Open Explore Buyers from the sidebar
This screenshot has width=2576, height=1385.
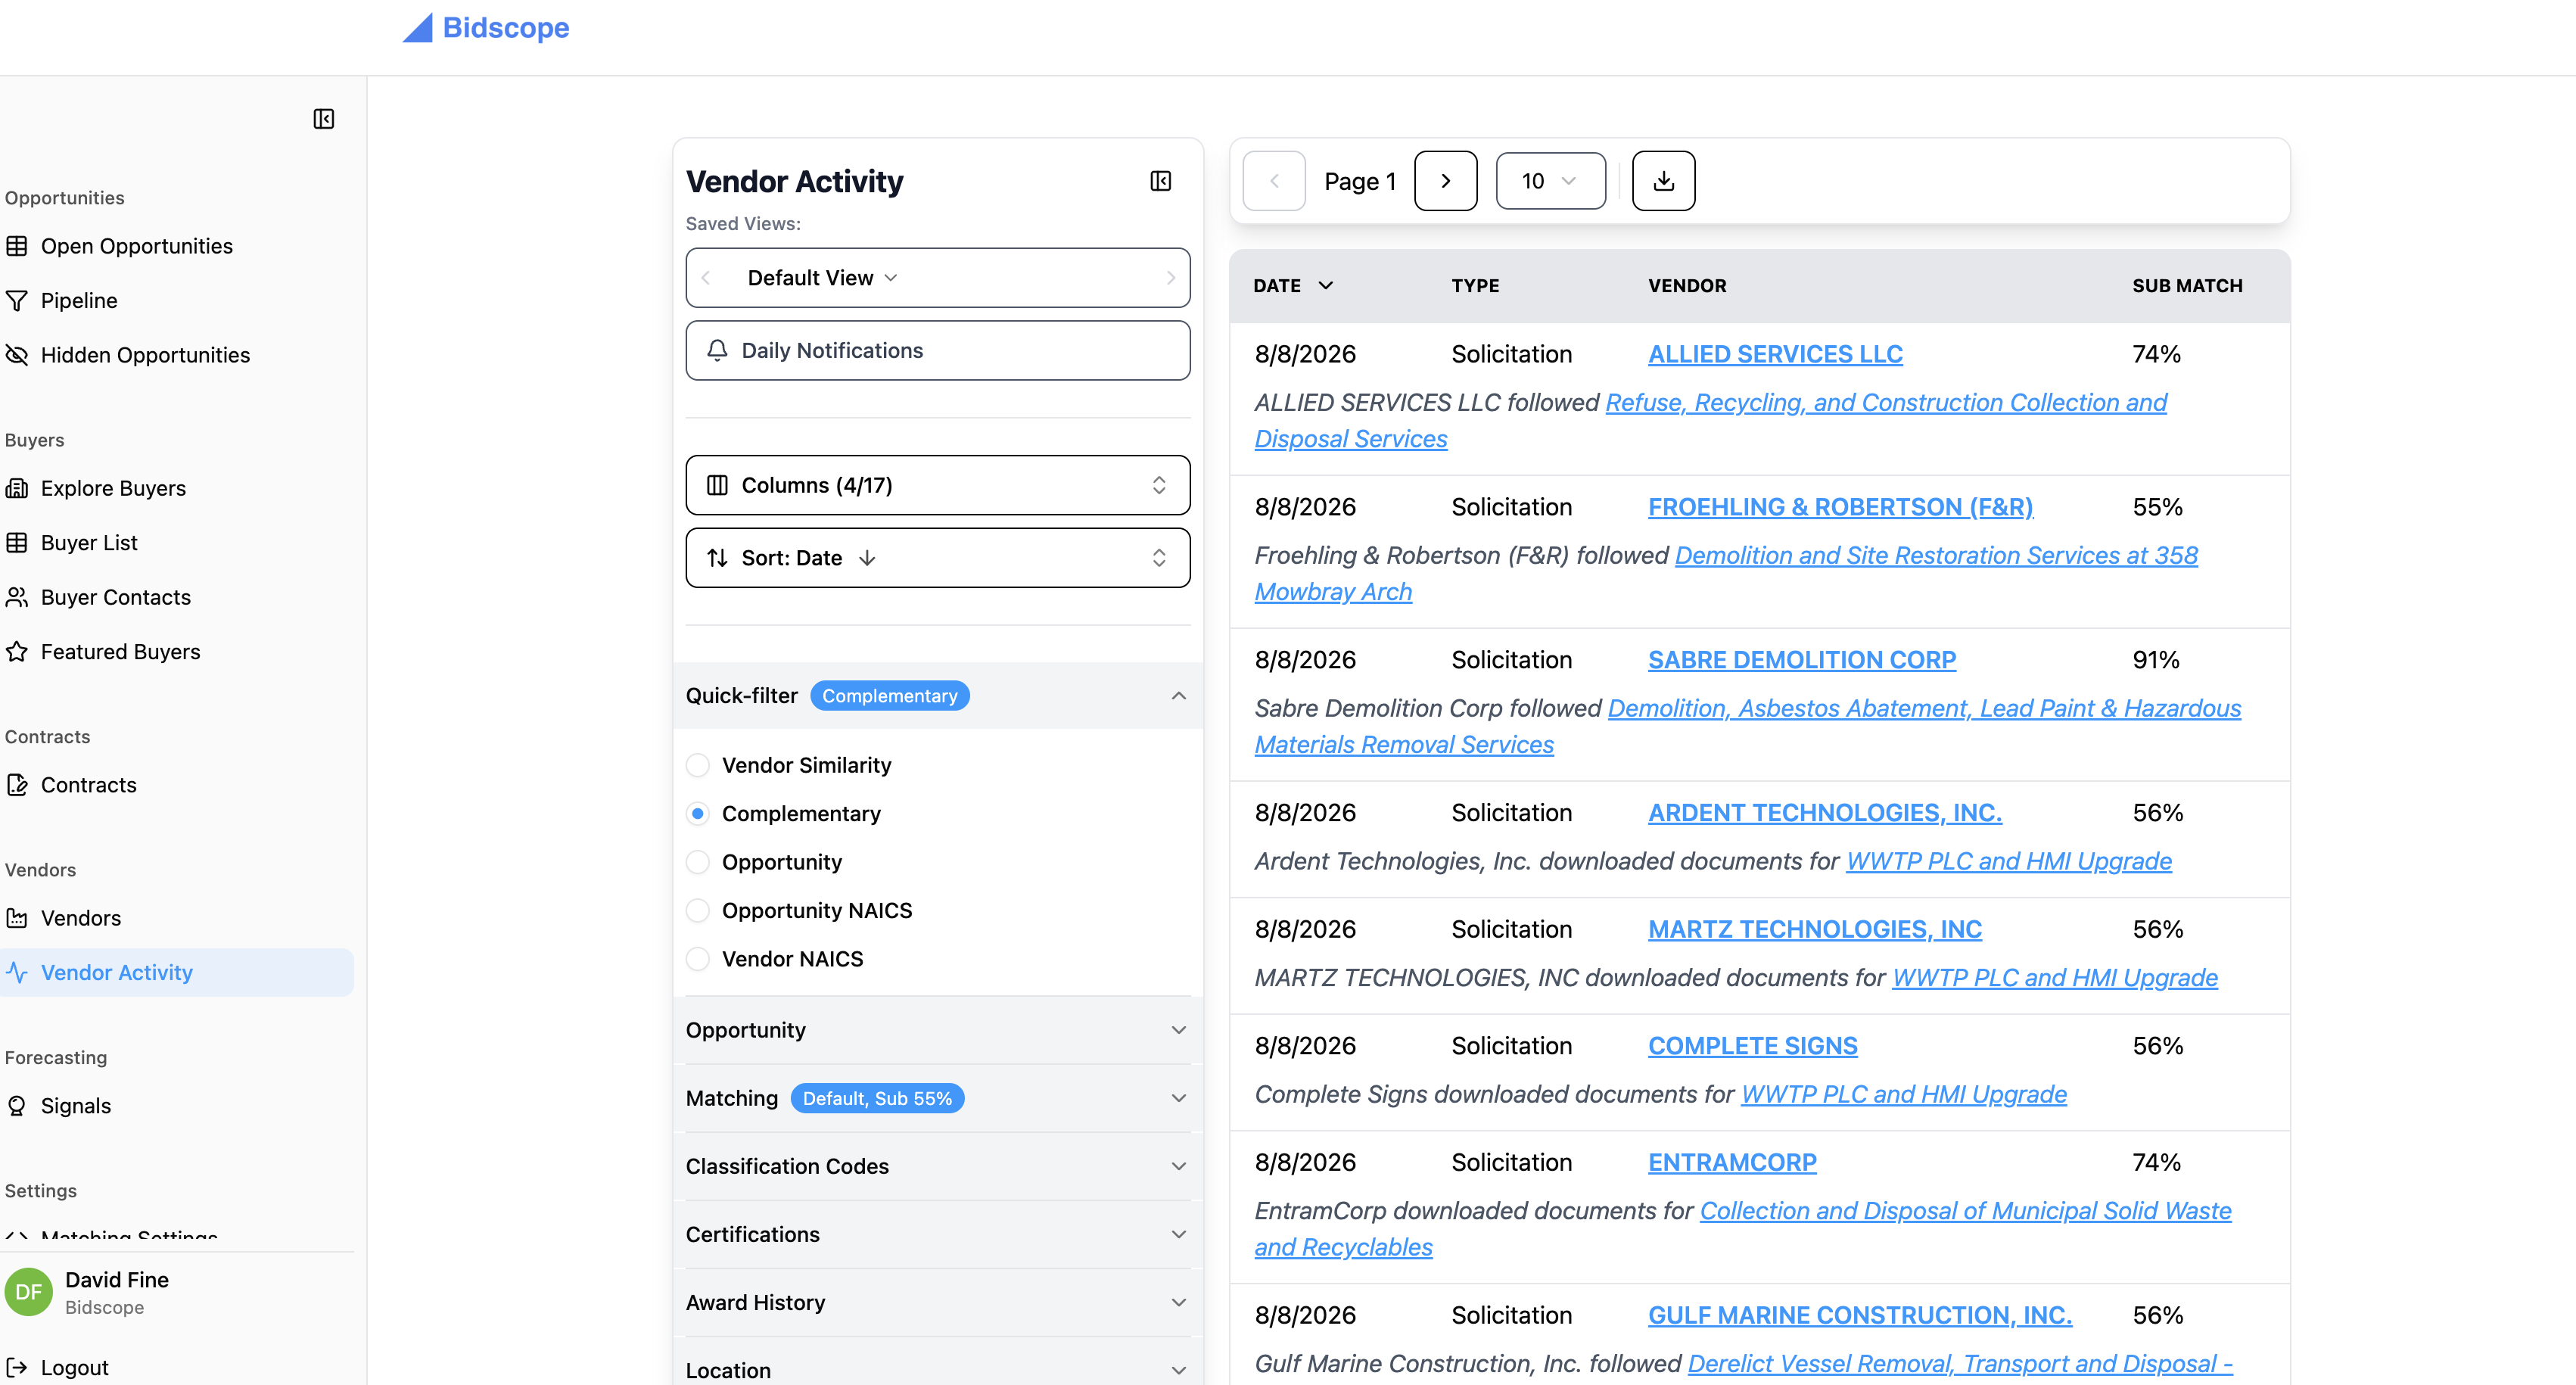113,488
